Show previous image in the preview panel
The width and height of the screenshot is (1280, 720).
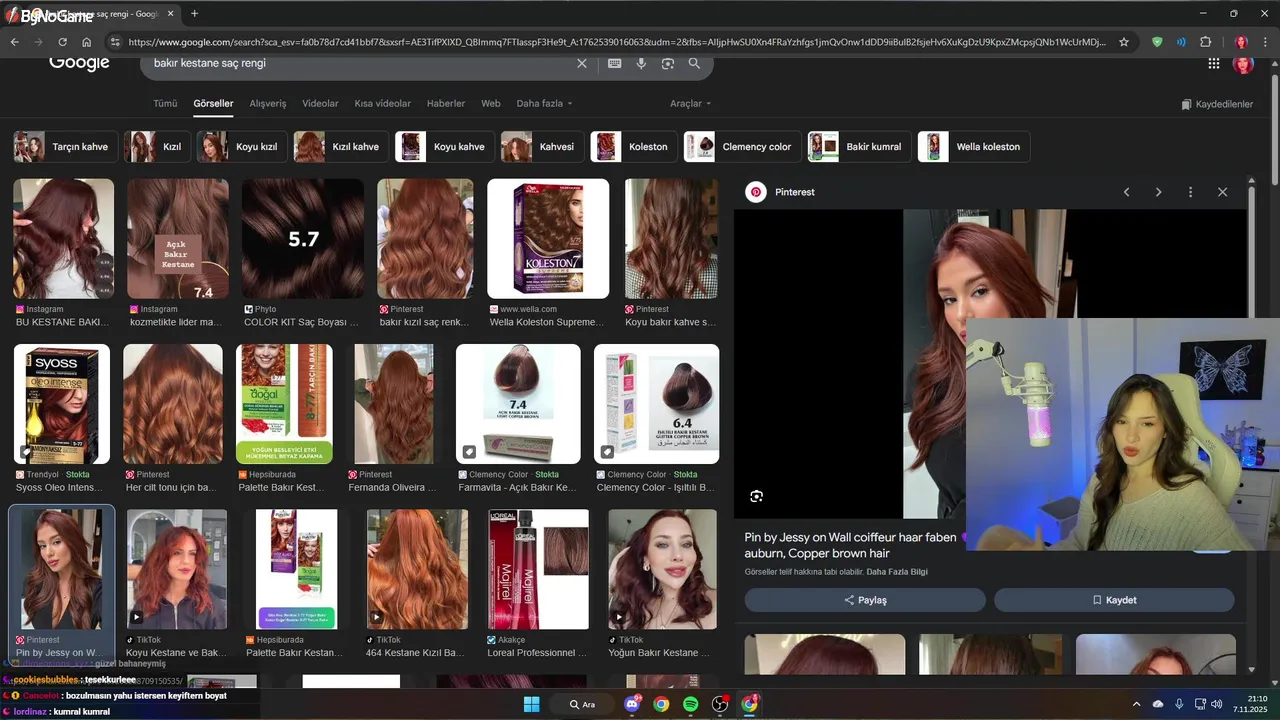[x=1126, y=192]
